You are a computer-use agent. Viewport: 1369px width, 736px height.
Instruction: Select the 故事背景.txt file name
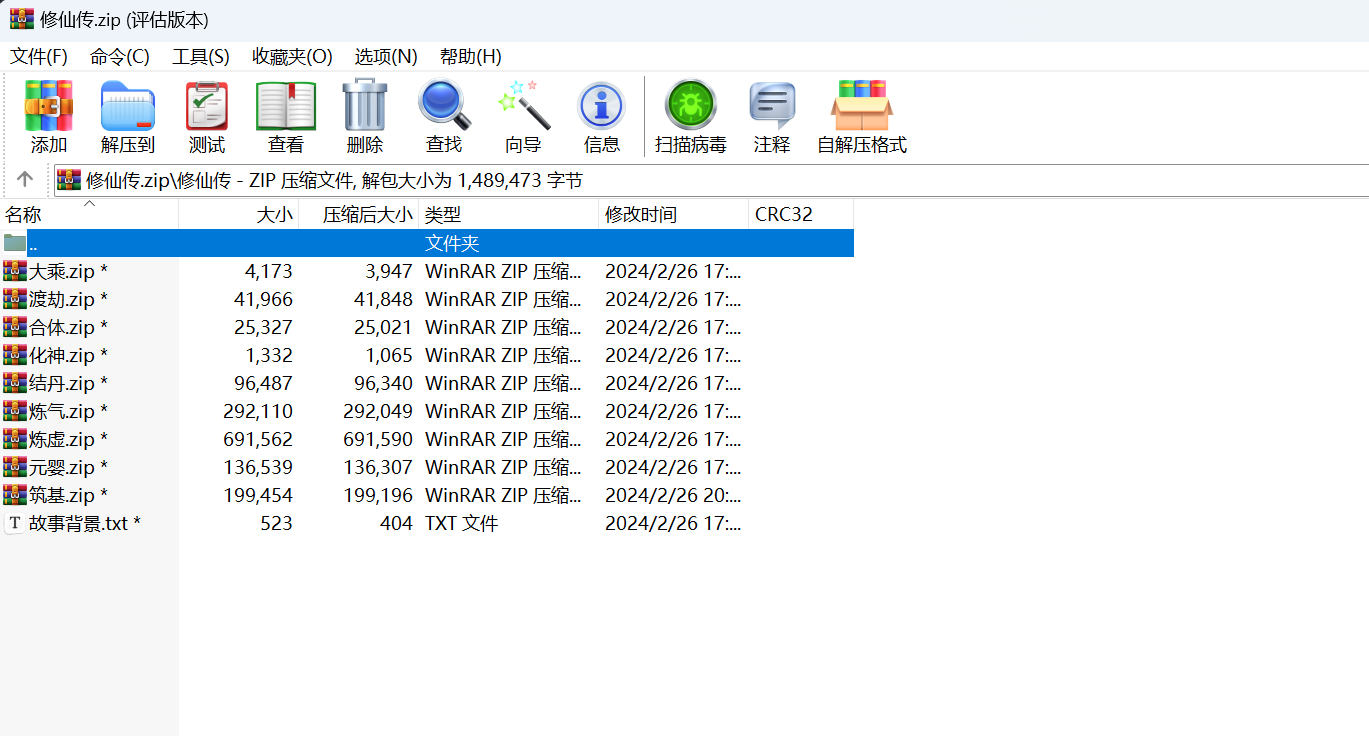(85, 523)
